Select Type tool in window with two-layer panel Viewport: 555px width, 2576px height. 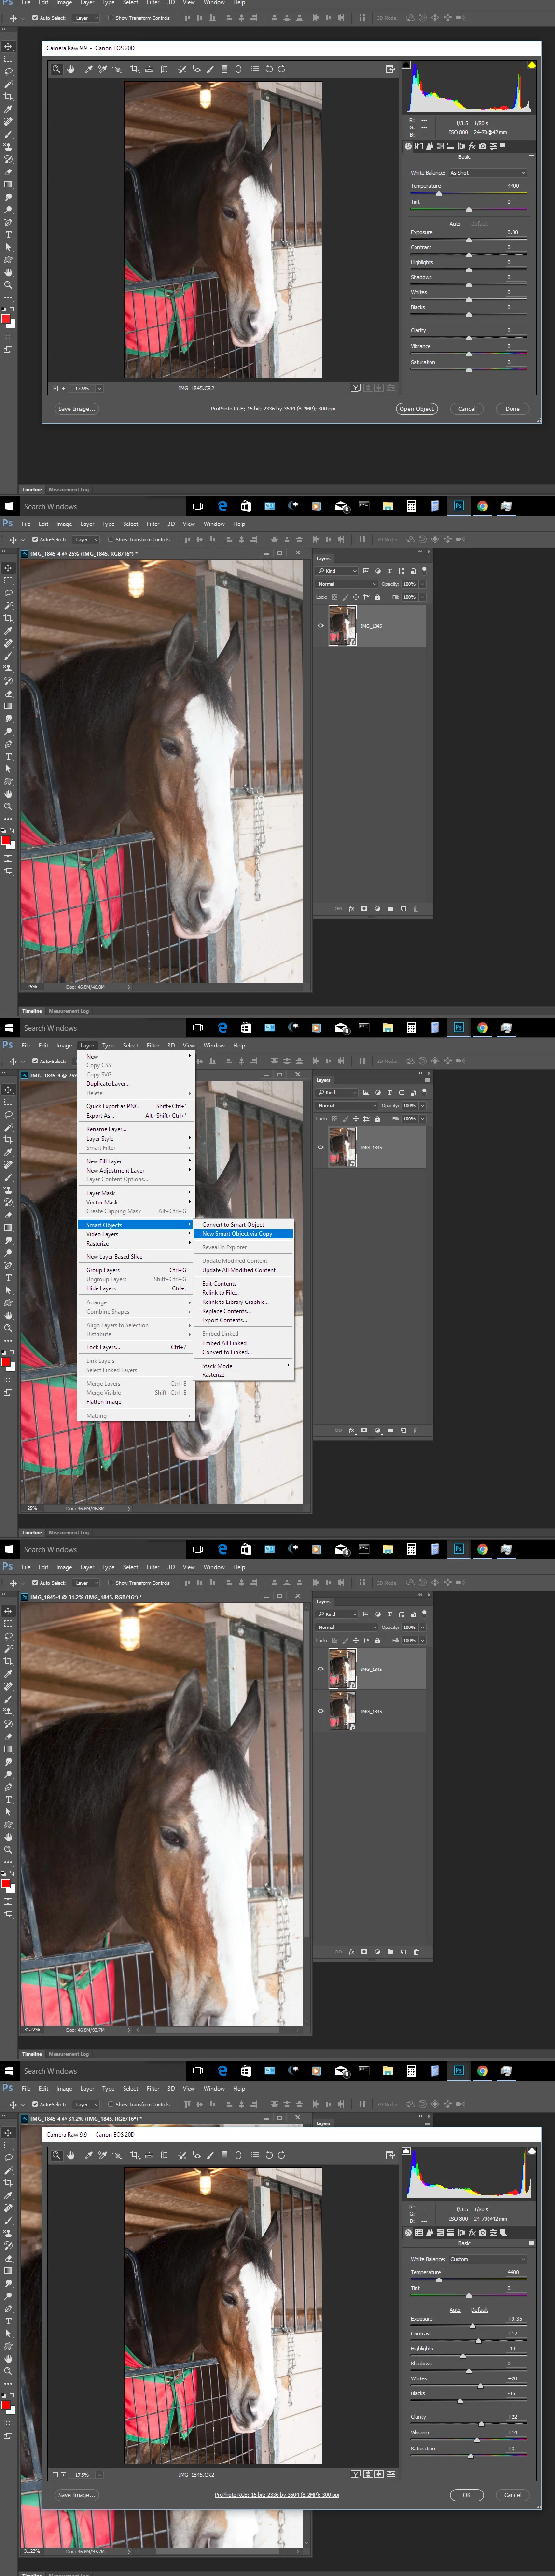9,1799
